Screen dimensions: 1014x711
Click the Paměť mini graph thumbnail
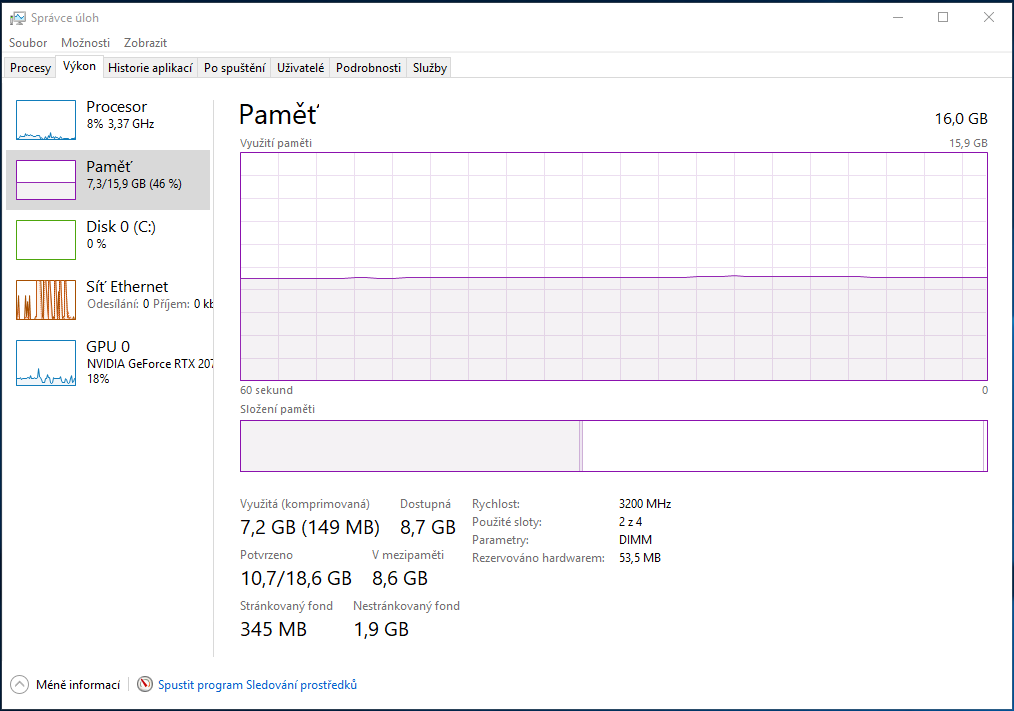click(46, 180)
